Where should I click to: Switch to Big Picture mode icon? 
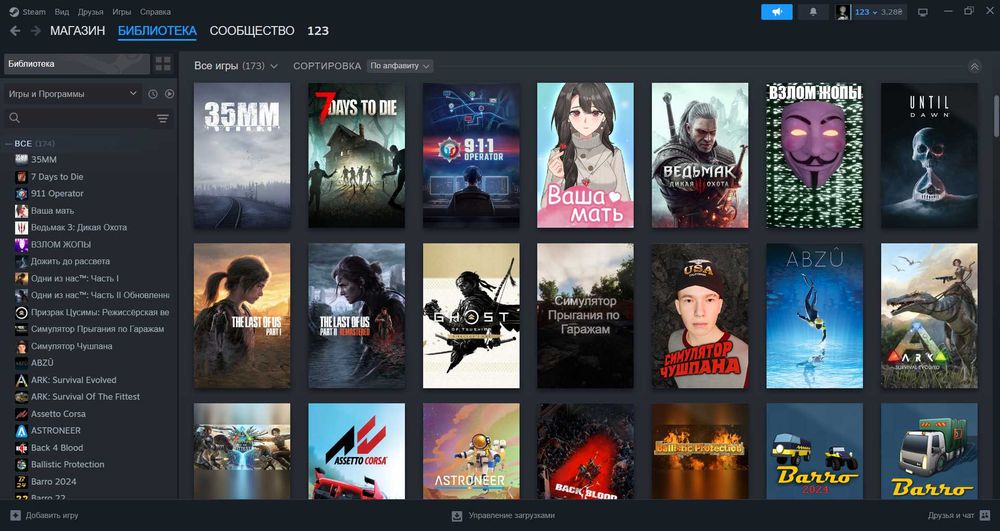pos(922,12)
